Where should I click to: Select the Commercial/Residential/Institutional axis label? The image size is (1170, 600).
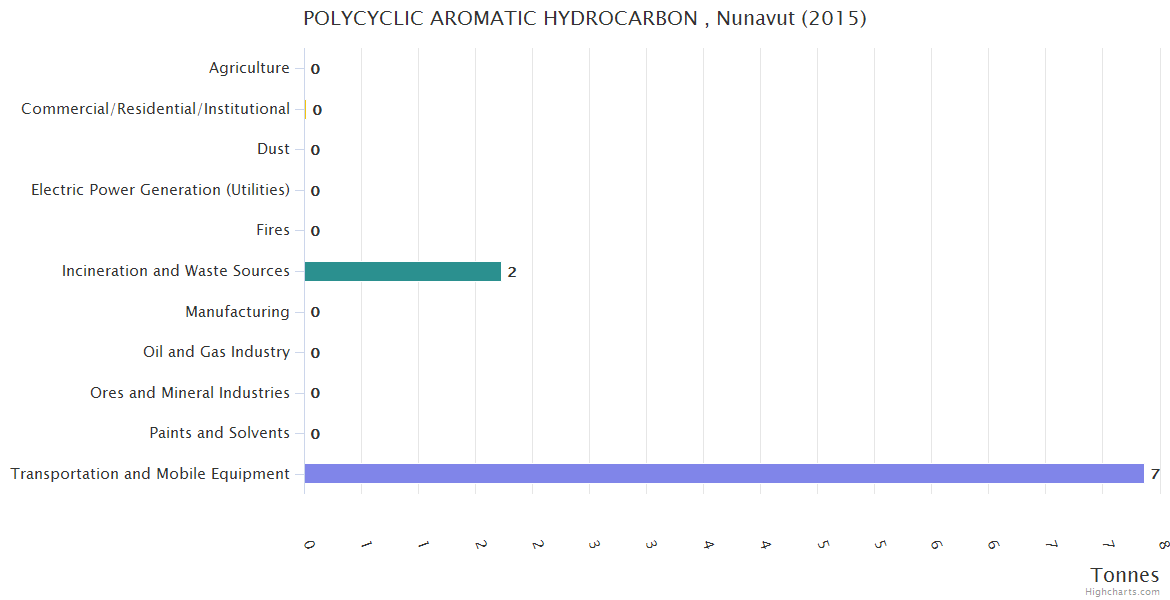155,109
